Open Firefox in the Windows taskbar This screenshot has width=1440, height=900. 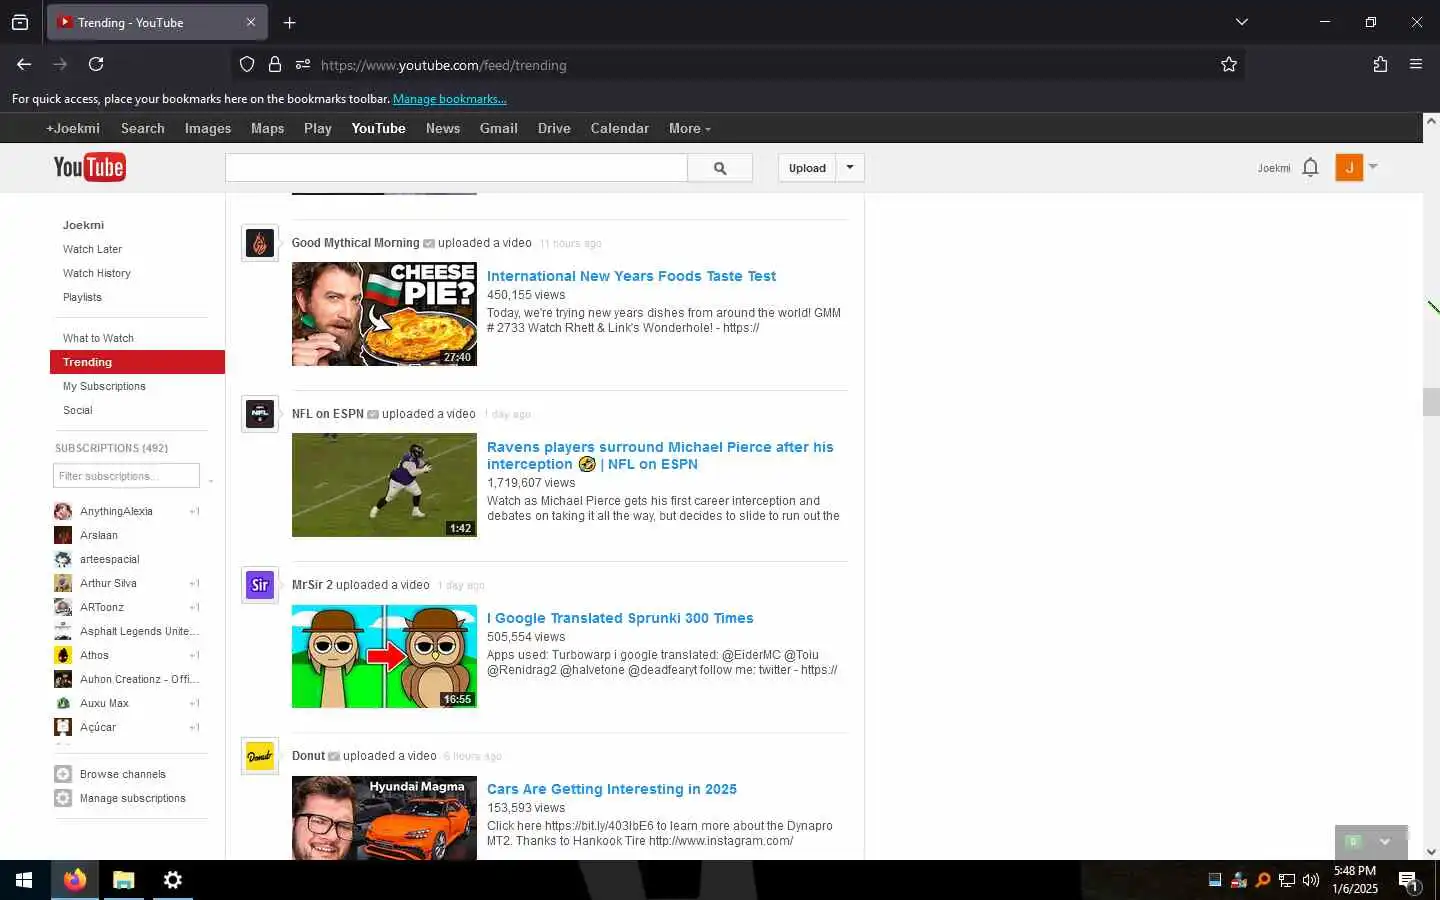point(75,880)
